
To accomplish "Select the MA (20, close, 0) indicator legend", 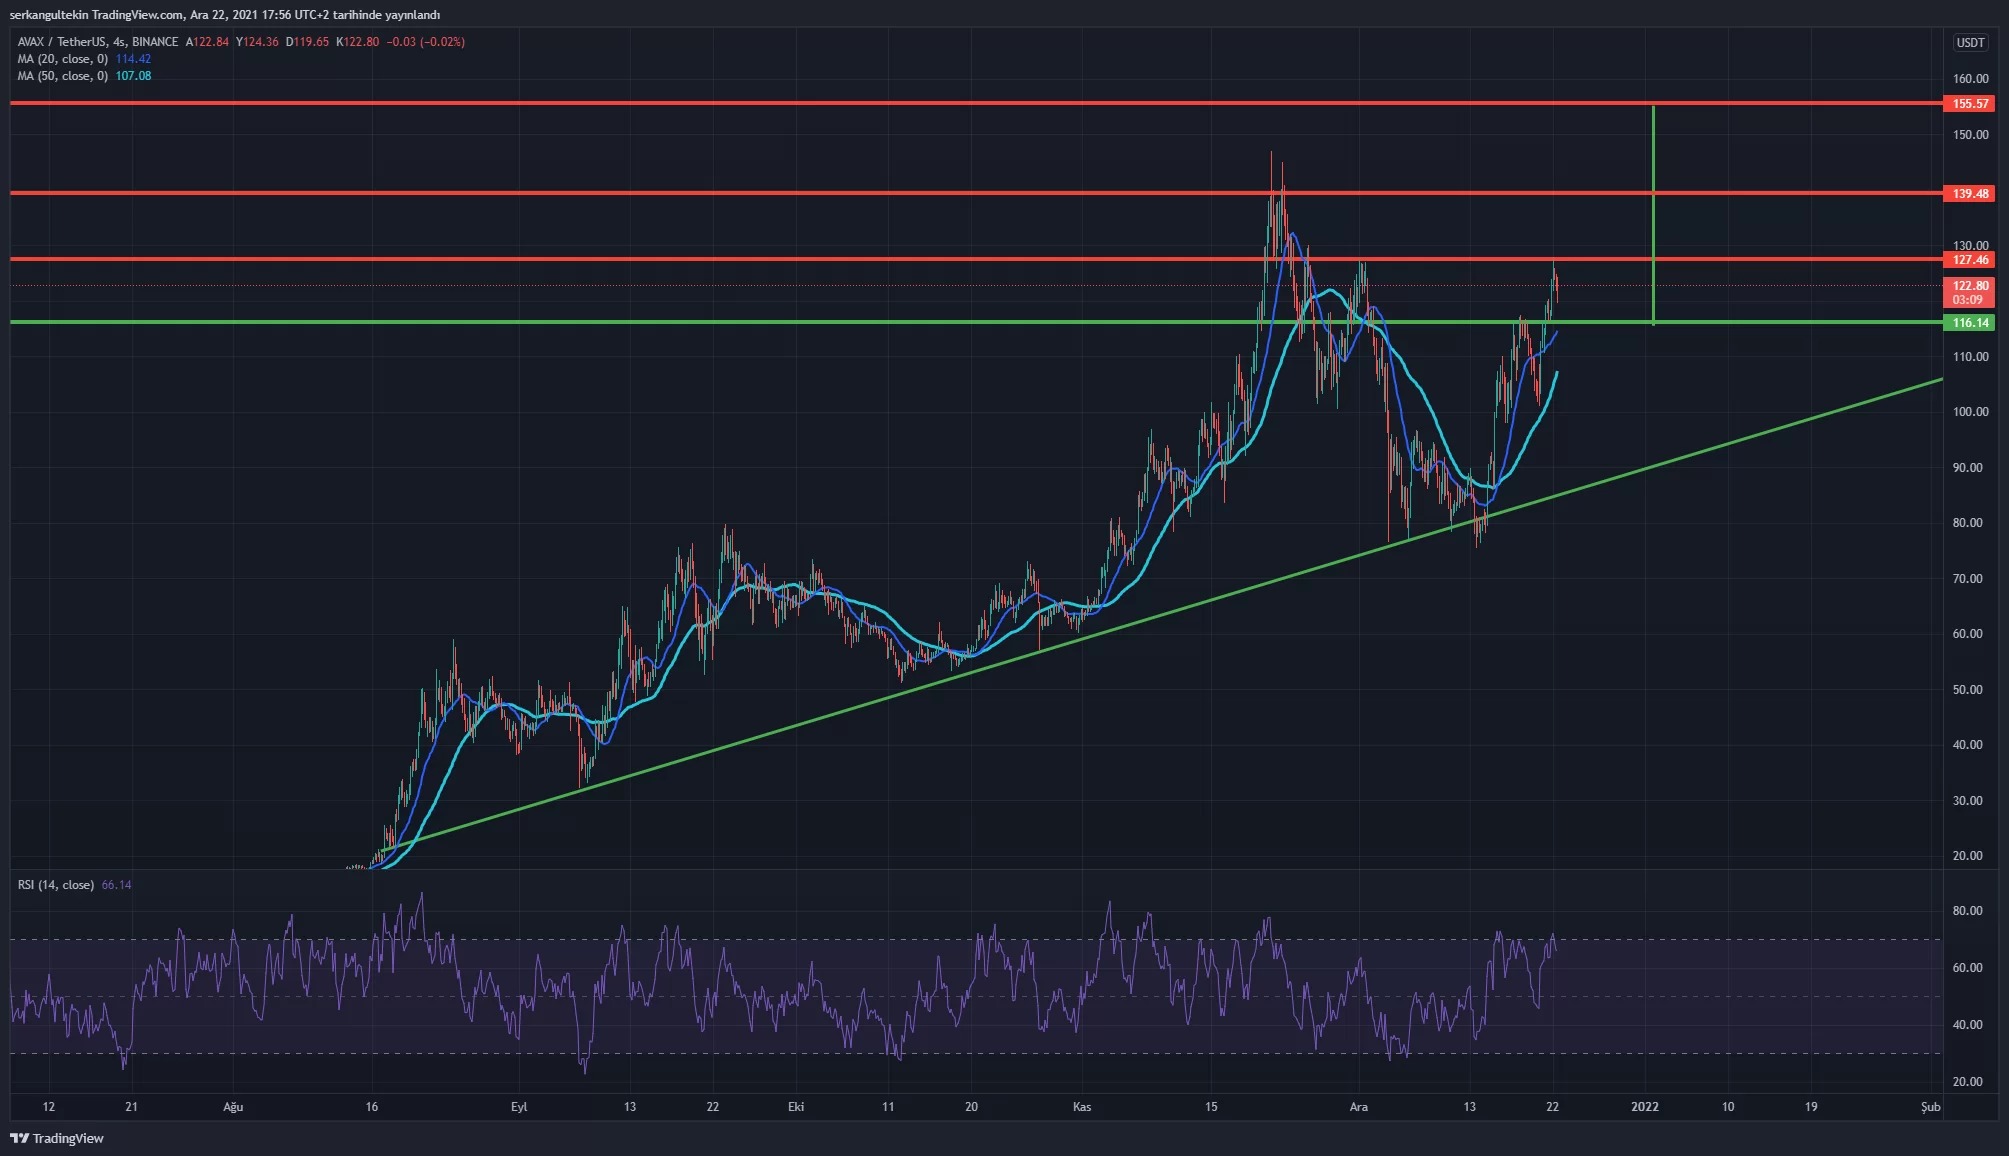I will tap(62, 59).
